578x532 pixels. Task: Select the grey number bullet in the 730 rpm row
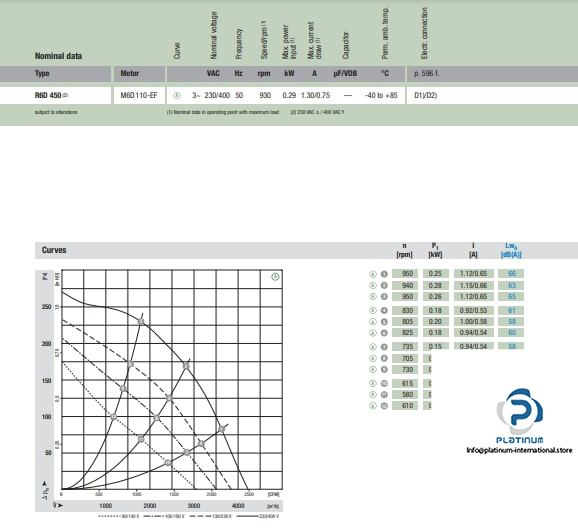coord(384,369)
